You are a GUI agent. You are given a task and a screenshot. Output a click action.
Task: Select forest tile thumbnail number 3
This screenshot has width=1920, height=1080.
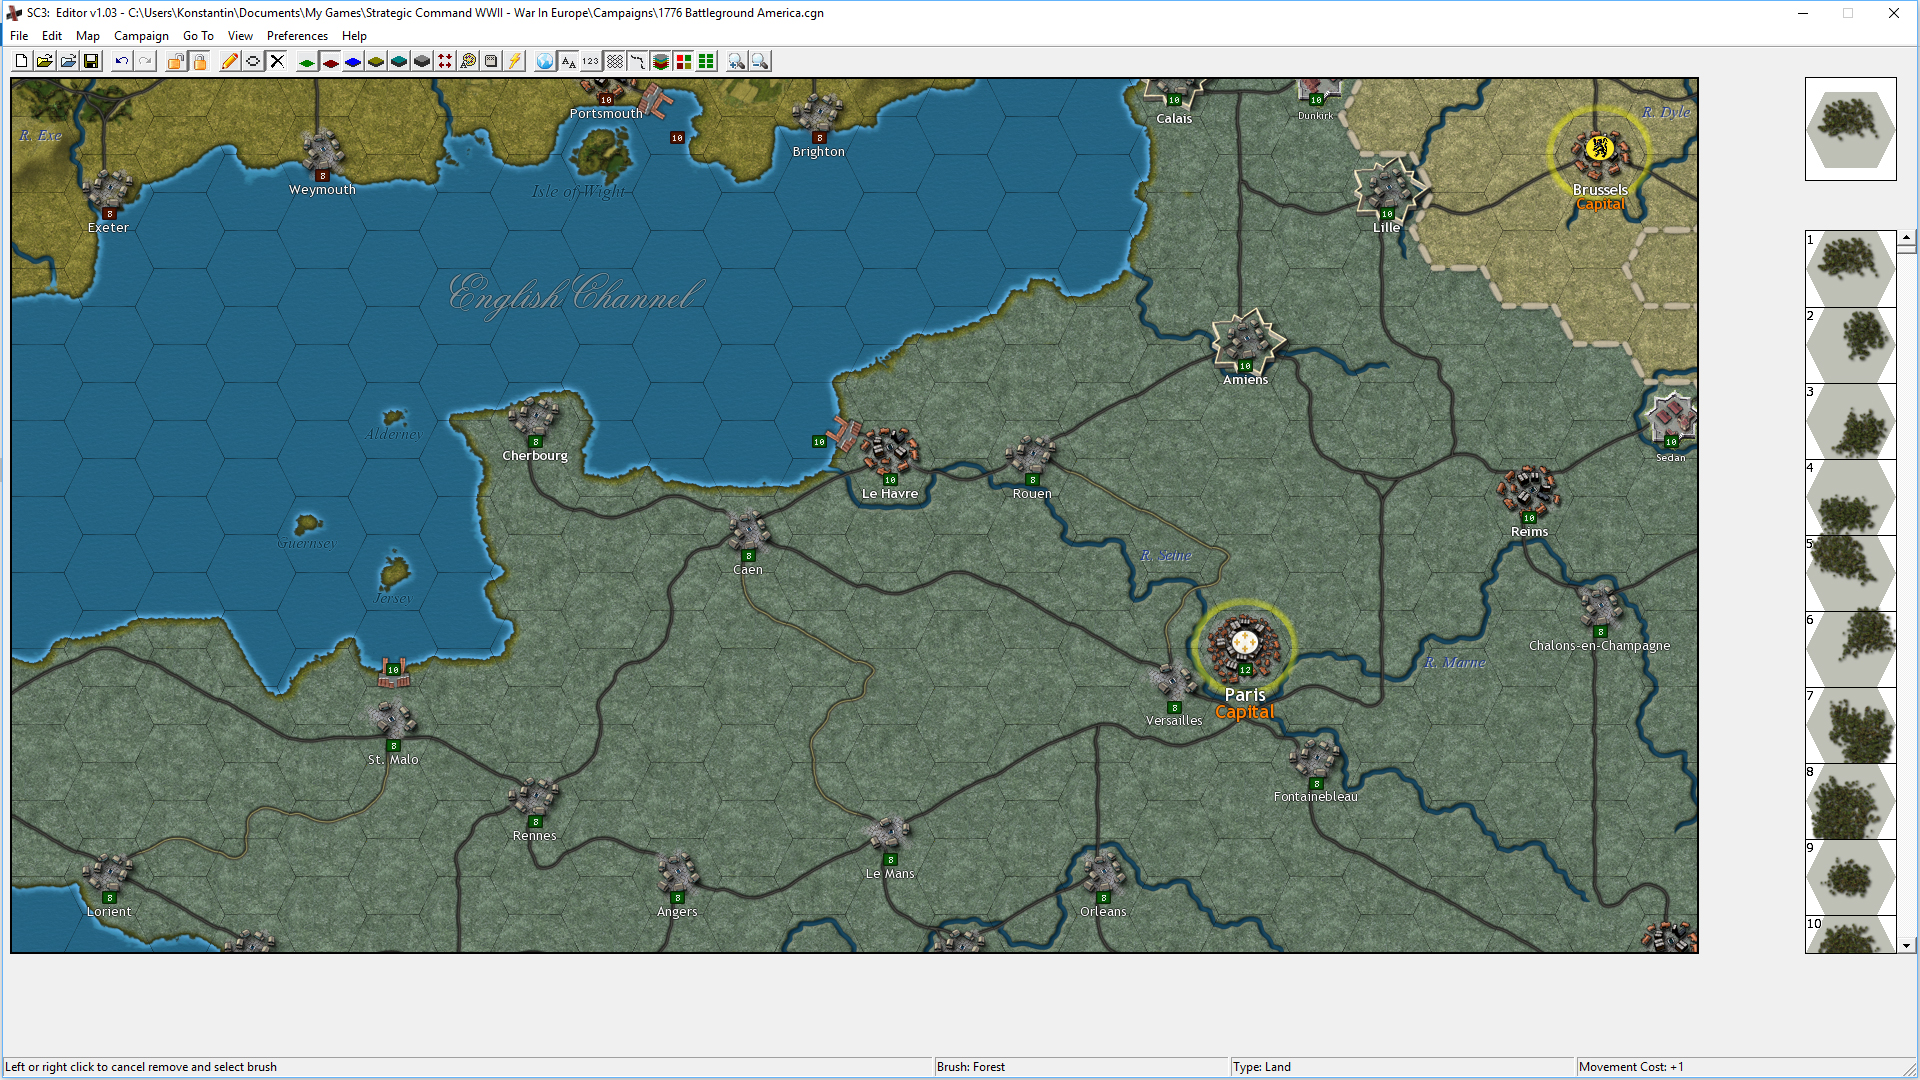[x=1850, y=421]
